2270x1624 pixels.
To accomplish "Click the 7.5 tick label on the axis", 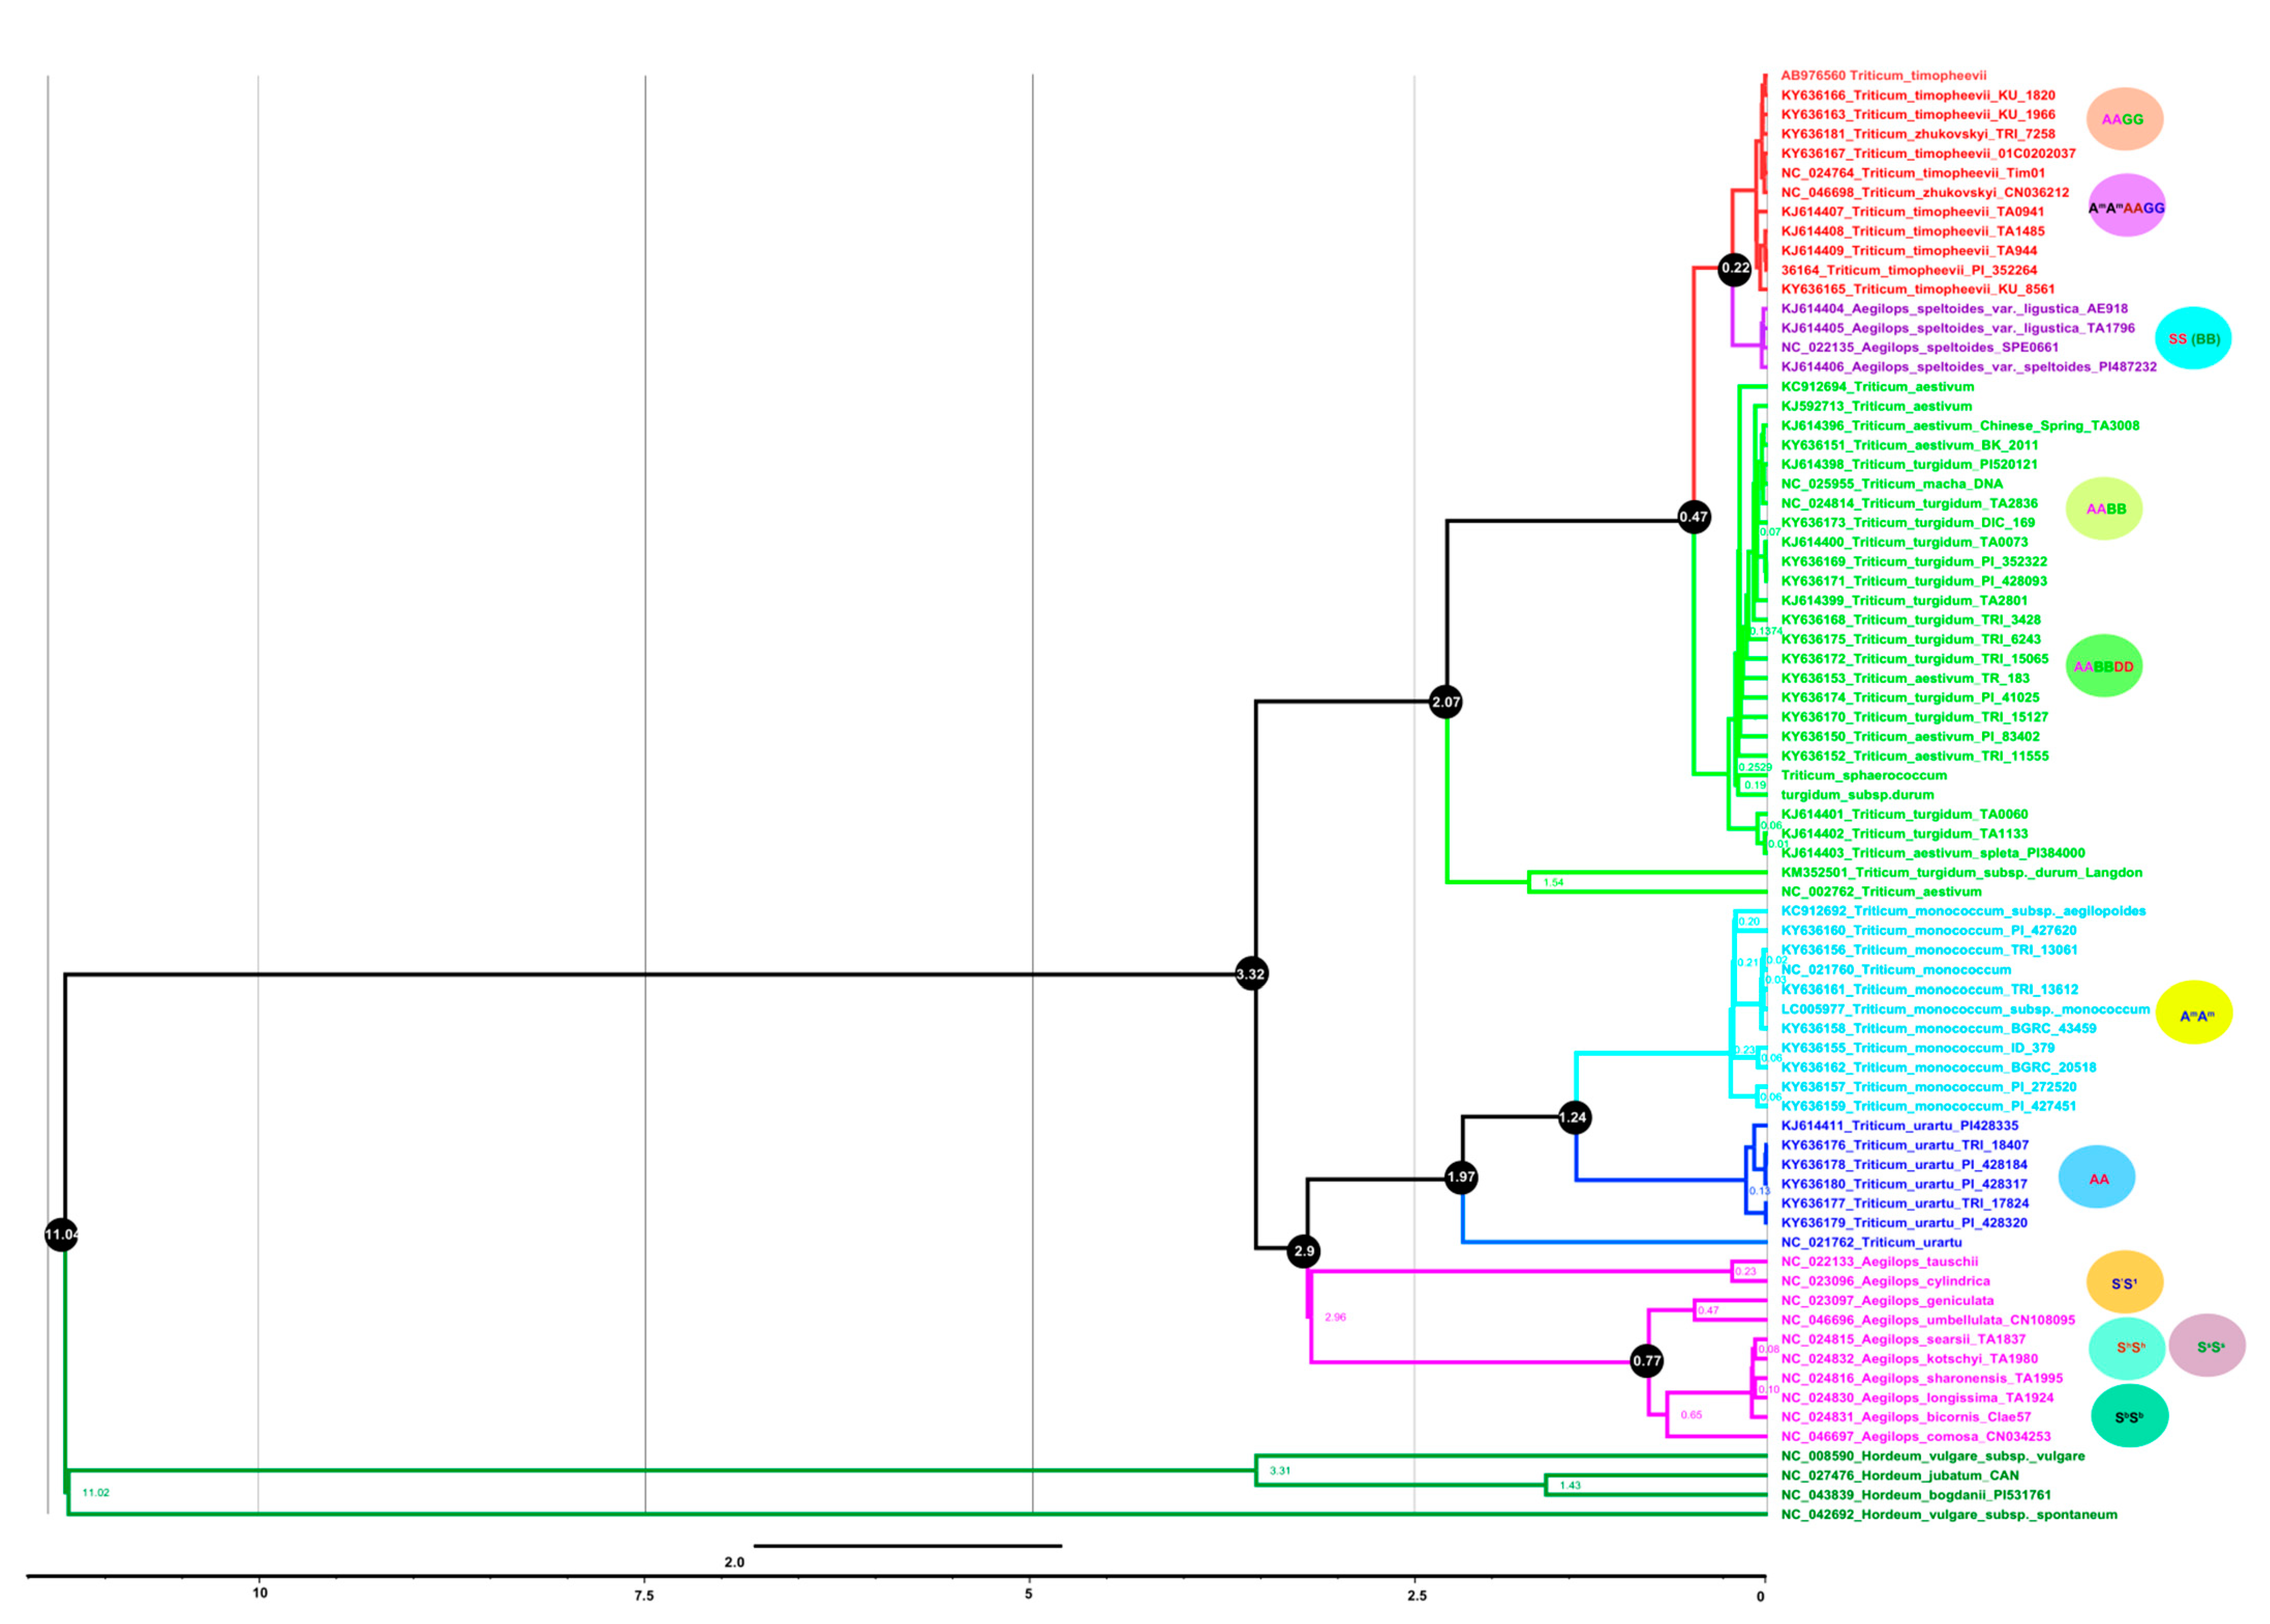I will (644, 1595).
